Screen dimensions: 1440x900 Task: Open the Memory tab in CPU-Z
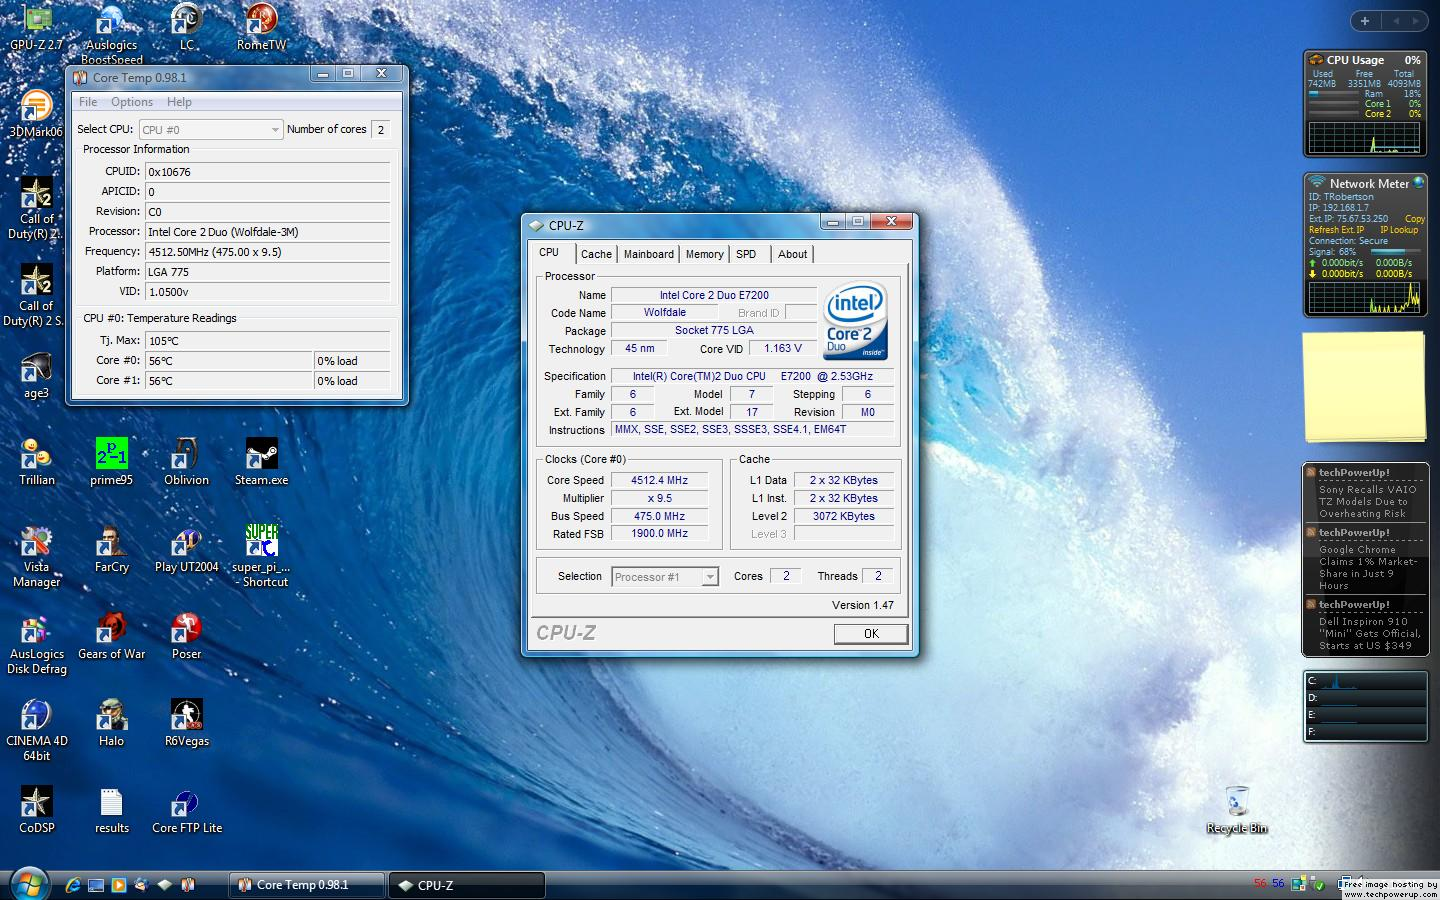pyautogui.click(x=704, y=254)
